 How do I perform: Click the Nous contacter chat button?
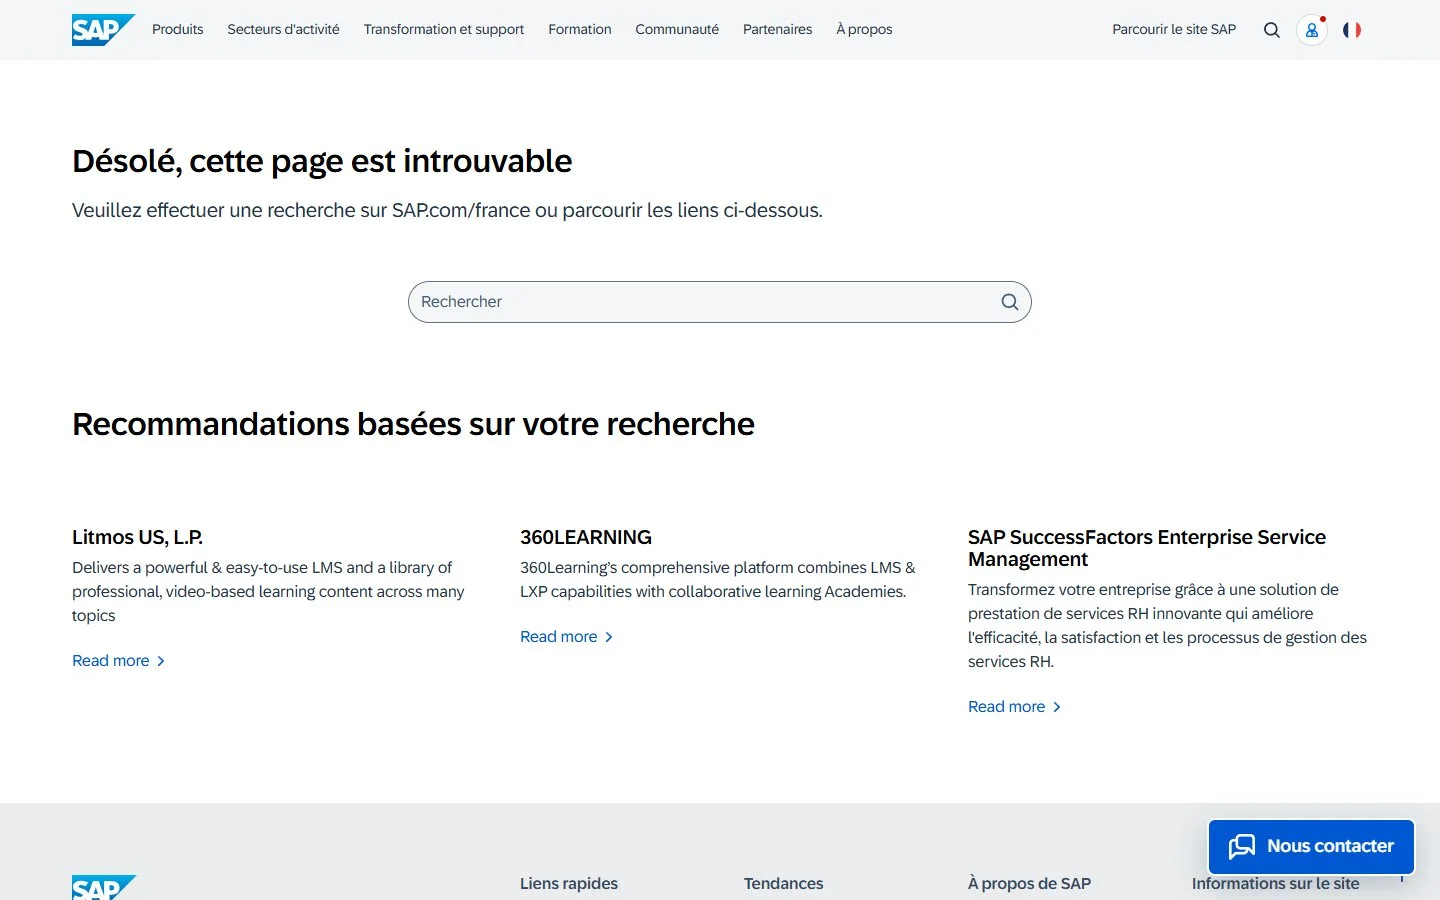click(1311, 847)
